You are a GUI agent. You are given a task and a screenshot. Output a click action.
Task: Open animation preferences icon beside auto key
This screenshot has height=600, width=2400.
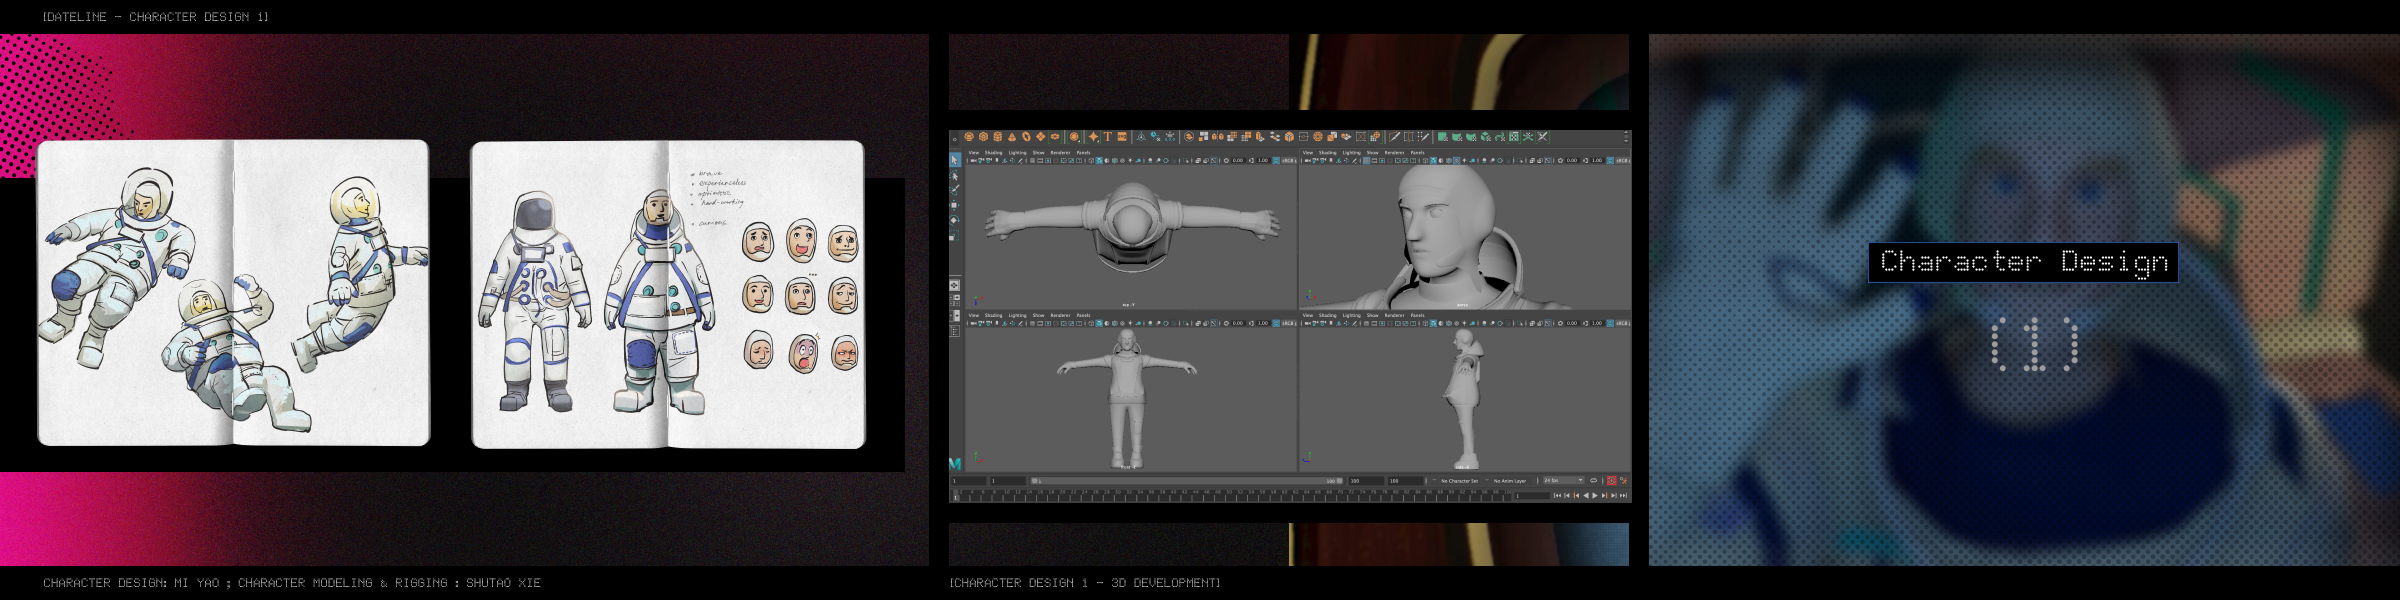(x=1623, y=481)
